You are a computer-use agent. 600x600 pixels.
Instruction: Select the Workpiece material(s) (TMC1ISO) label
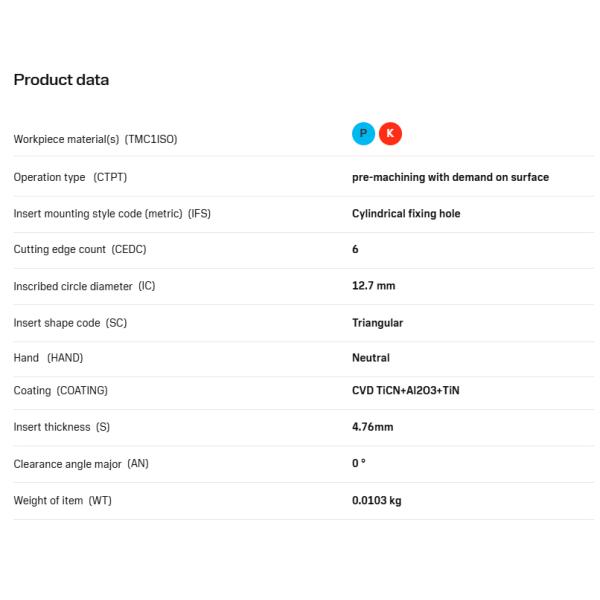[95, 139]
